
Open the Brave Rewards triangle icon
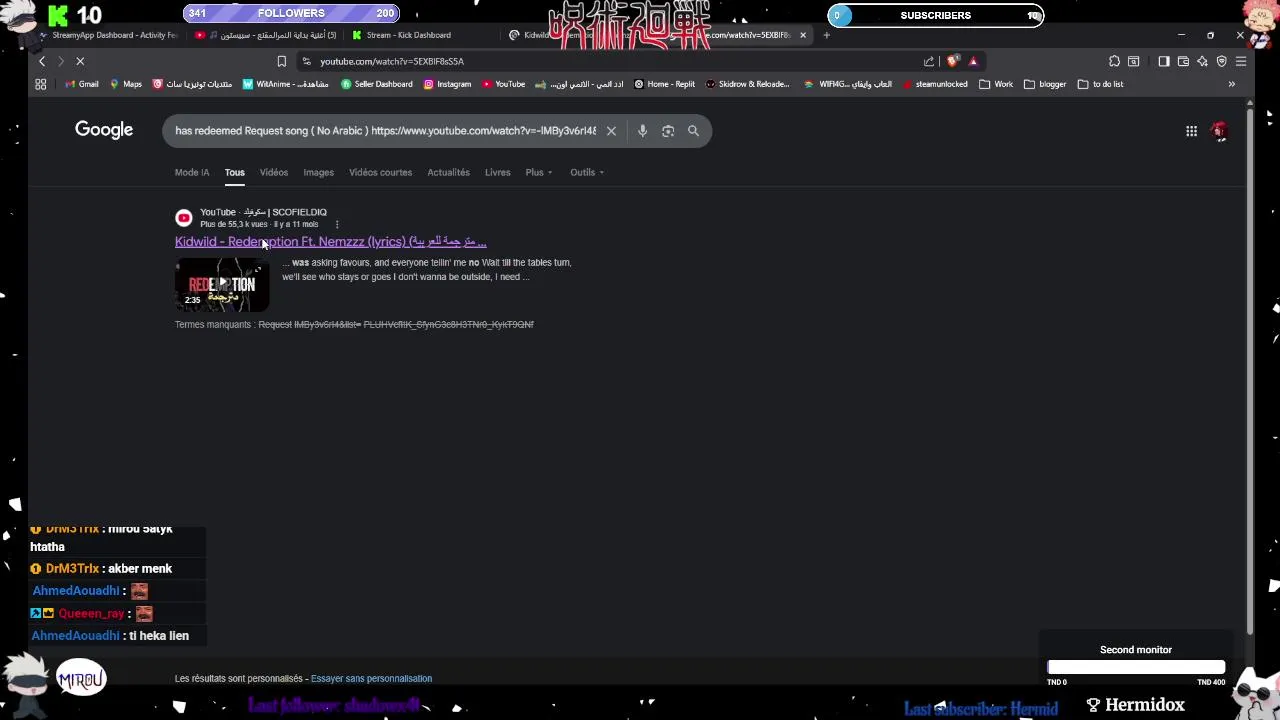(x=973, y=61)
